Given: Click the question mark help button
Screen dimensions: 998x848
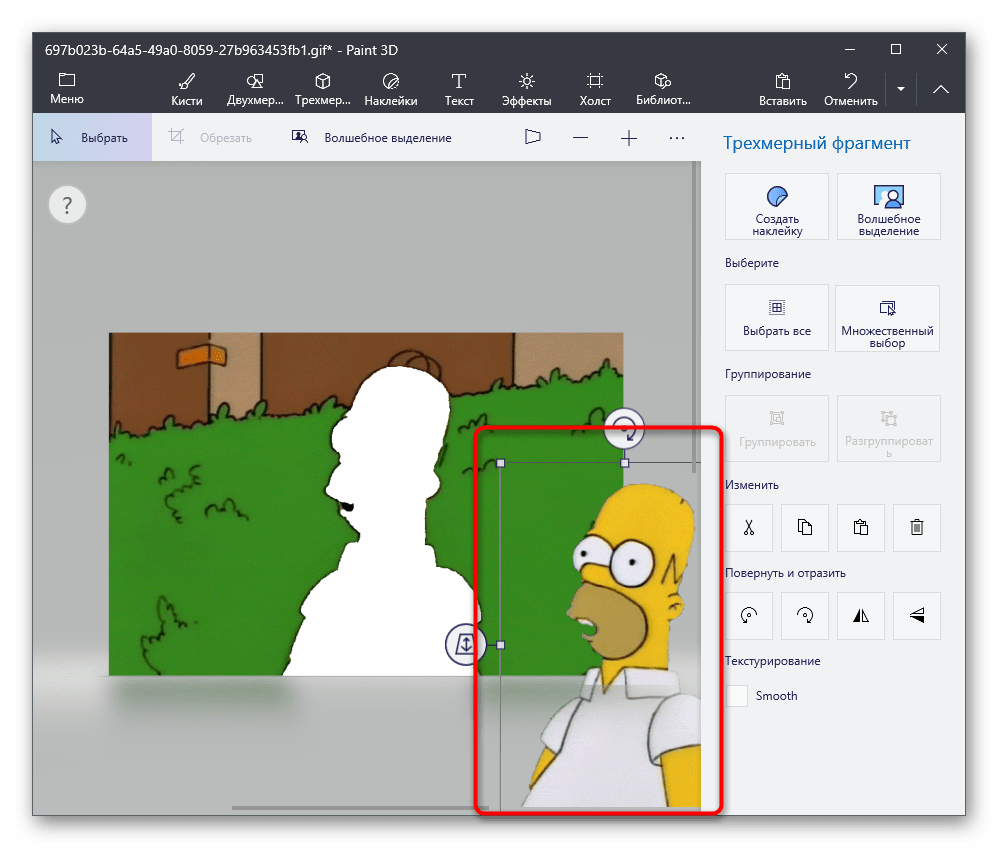Looking at the screenshot, I should tap(67, 206).
